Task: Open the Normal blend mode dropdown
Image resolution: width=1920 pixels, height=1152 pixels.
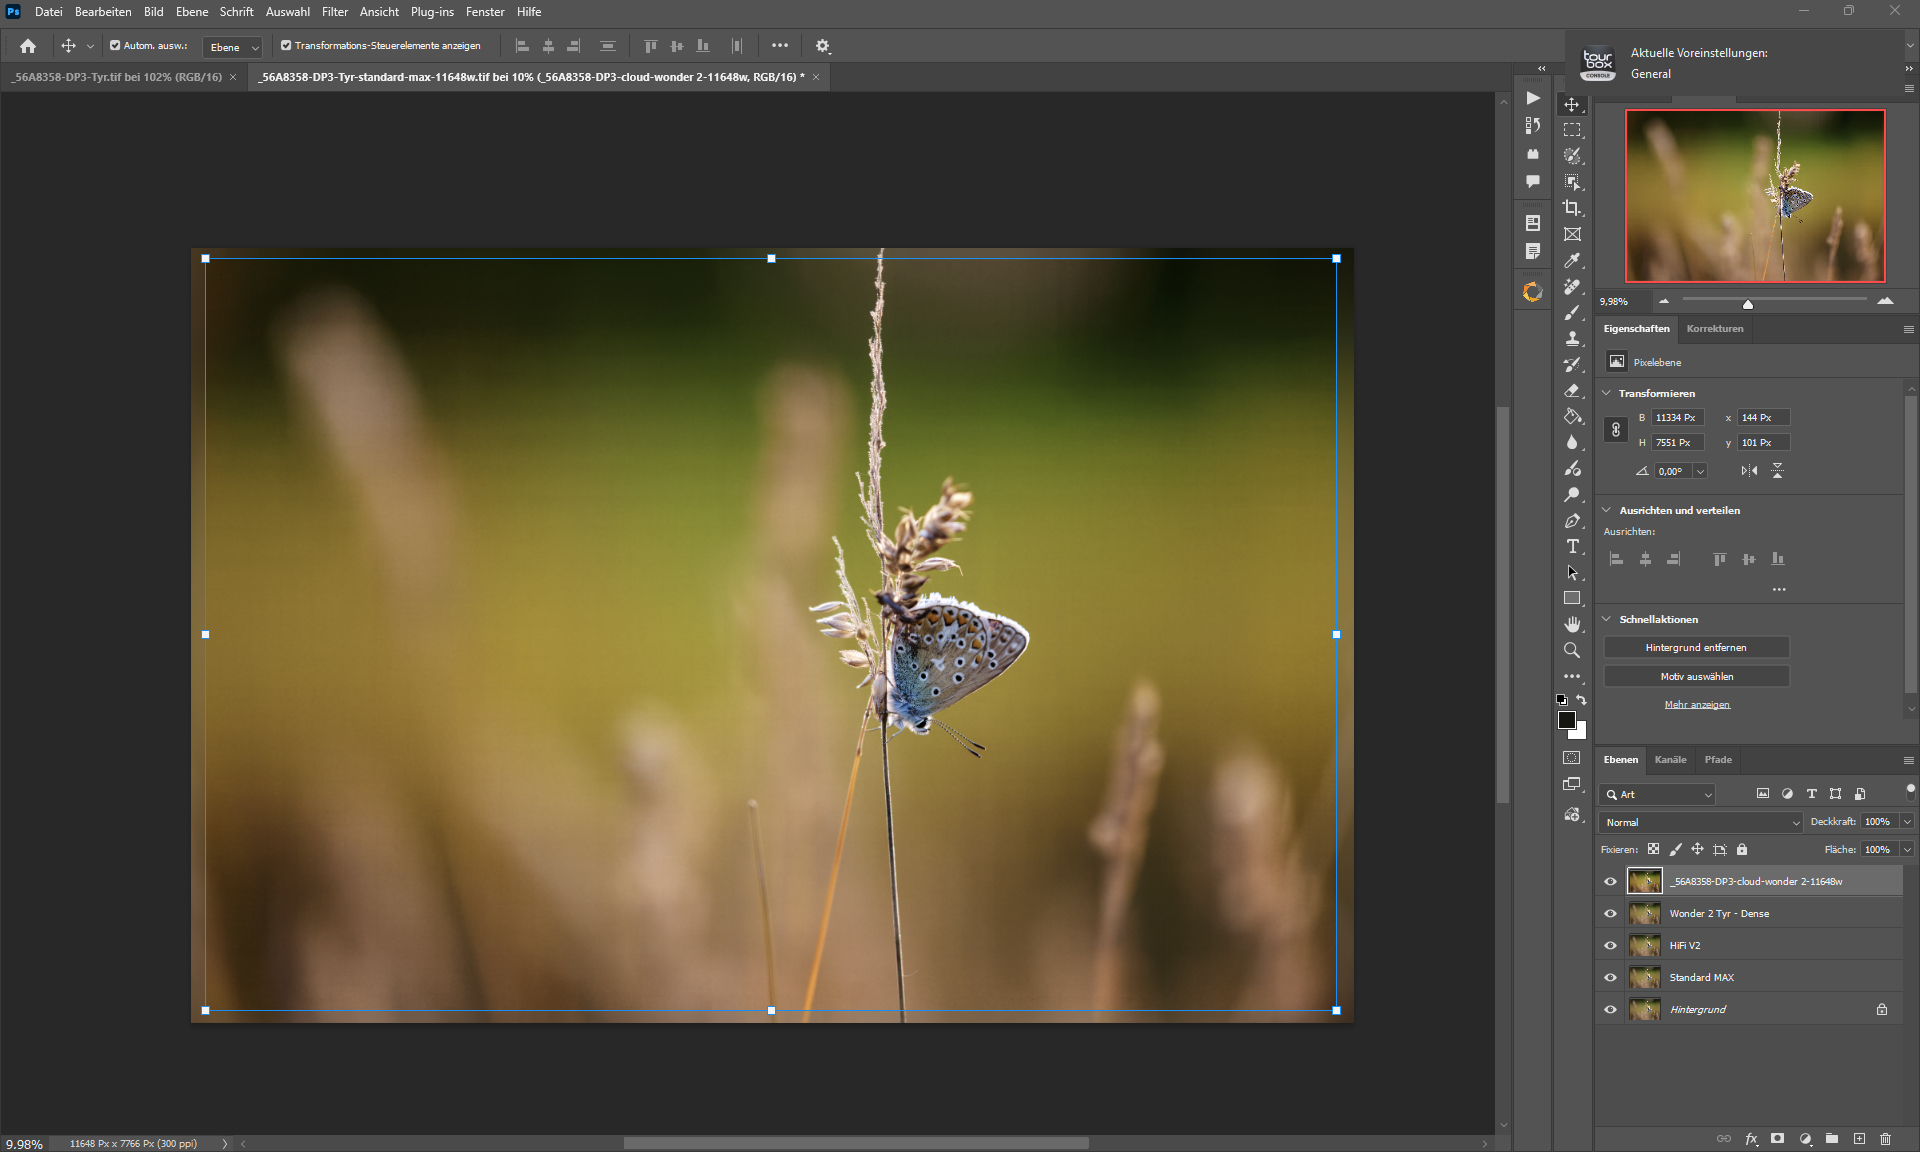Action: (x=1700, y=822)
